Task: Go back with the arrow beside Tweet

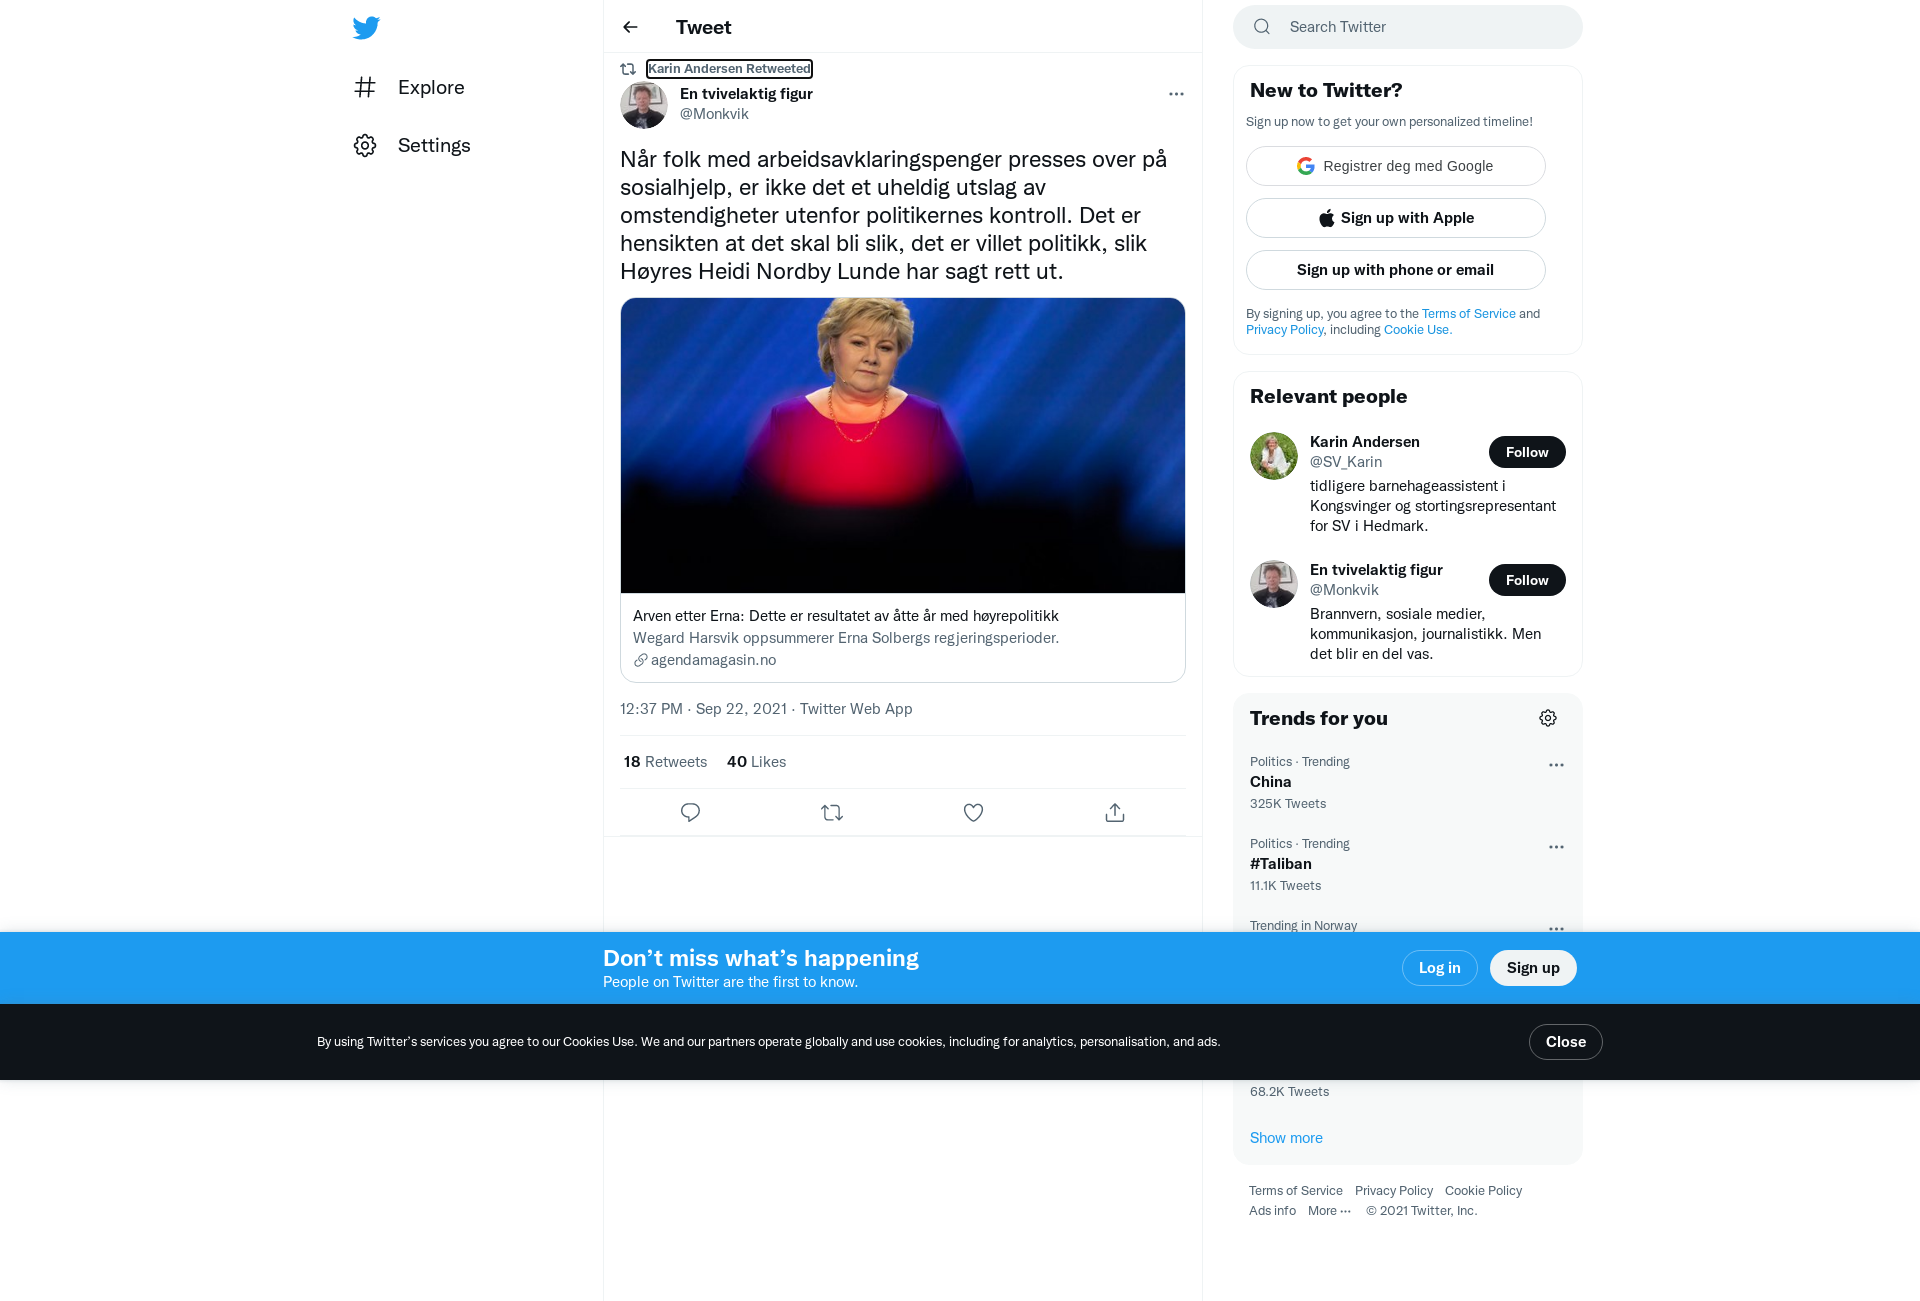Action: [630, 27]
